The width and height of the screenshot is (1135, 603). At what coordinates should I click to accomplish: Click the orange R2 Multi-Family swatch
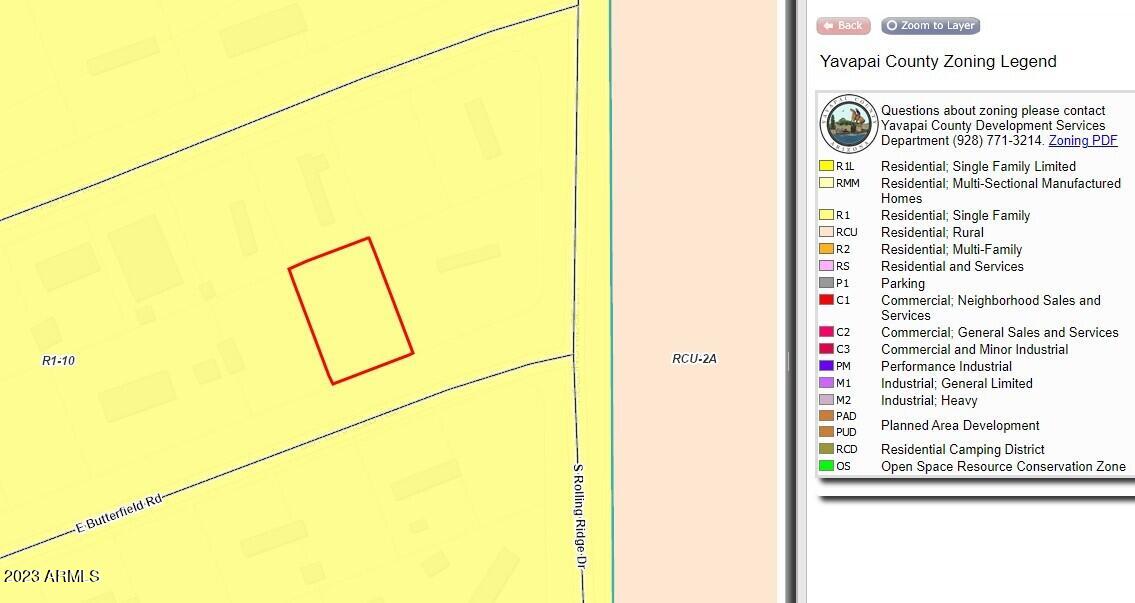click(x=826, y=249)
